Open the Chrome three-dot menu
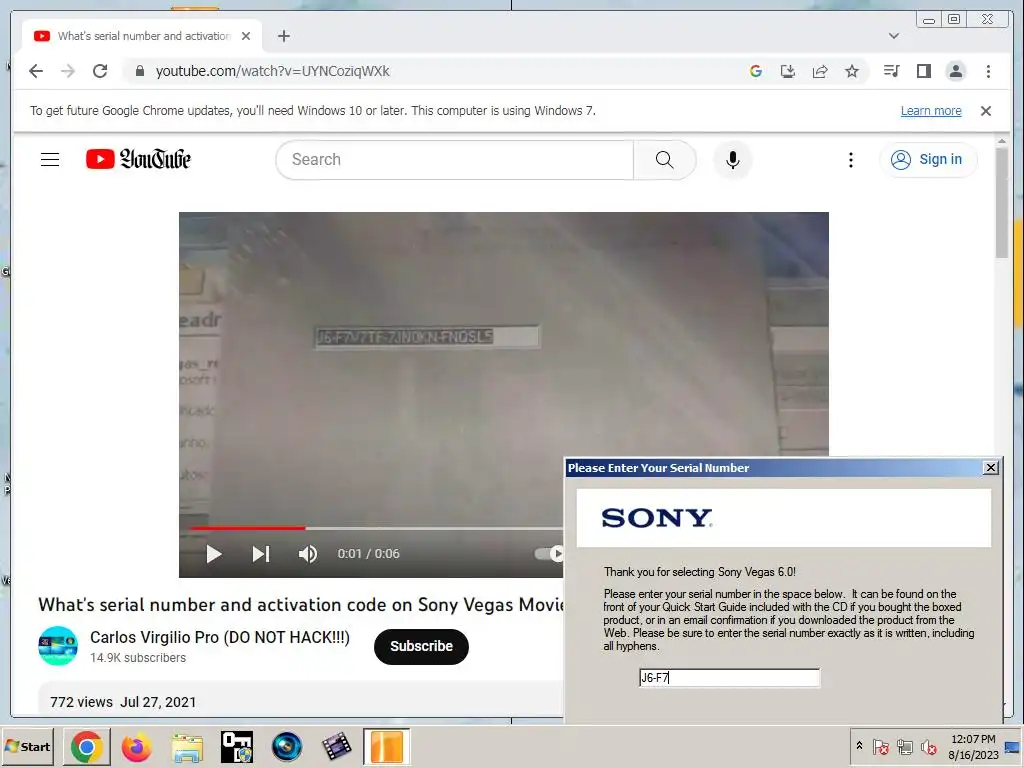Image resolution: width=1024 pixels, height=768 pixels. tap(988, 71)
